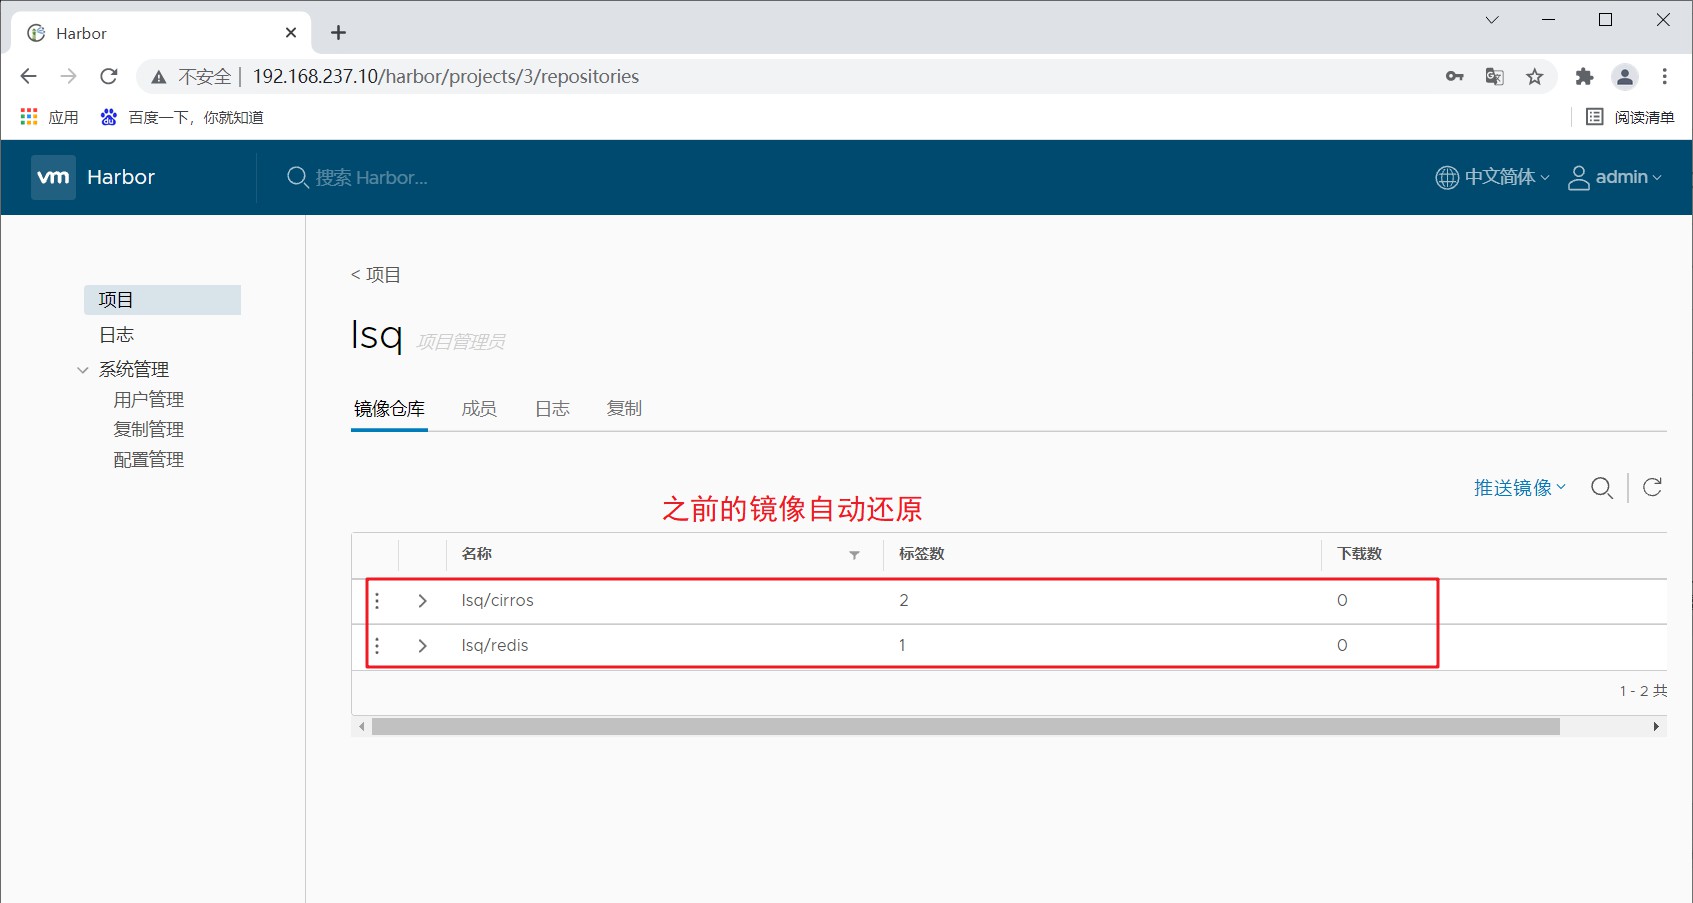
Task: Open the apps shortcut in bookmarks bar
Action: [x=49, y=117]
